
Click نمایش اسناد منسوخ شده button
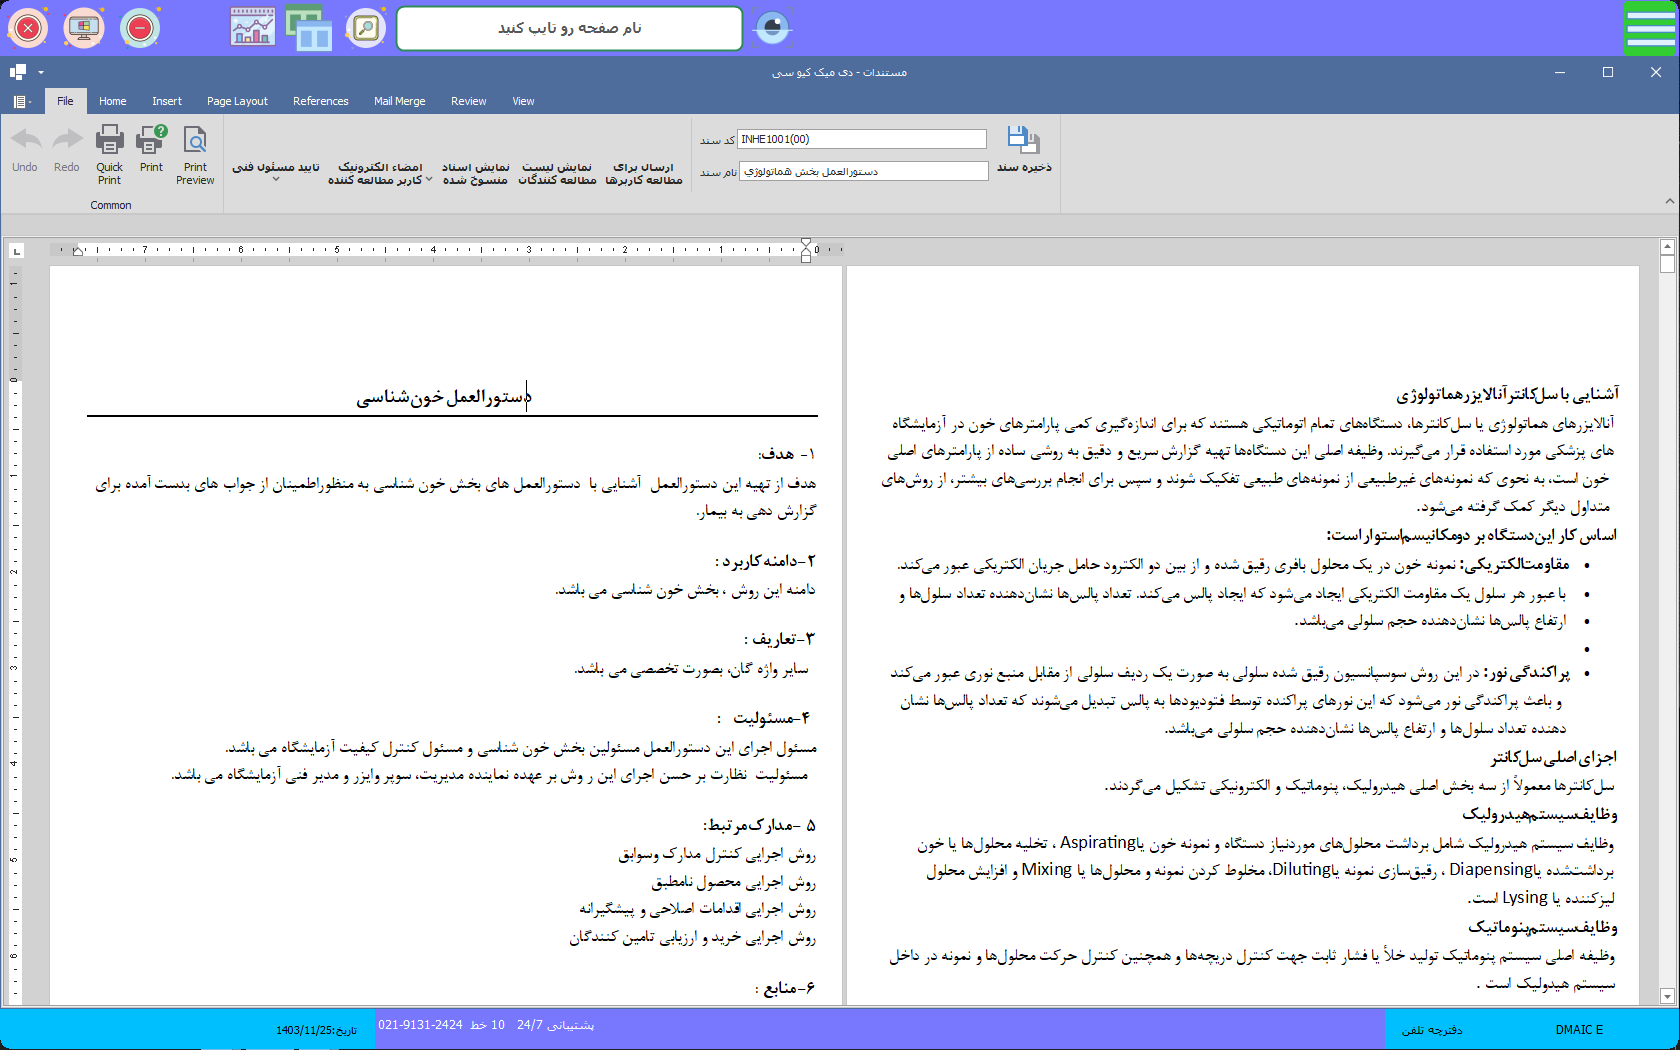tap(475, 173)
